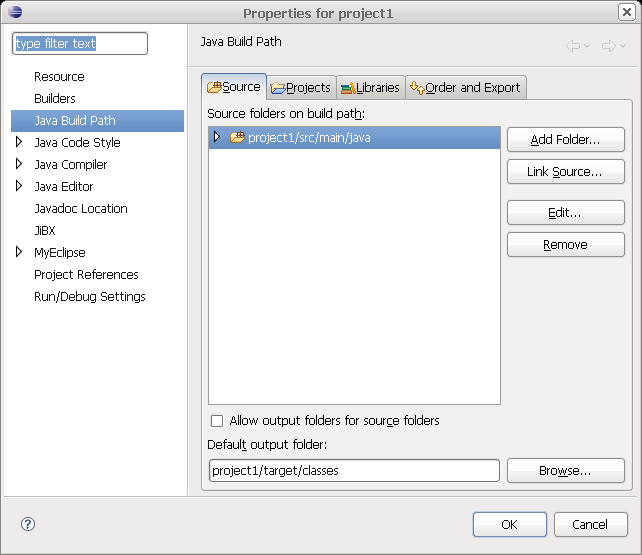Click the Add Folder button

[565, 140]
